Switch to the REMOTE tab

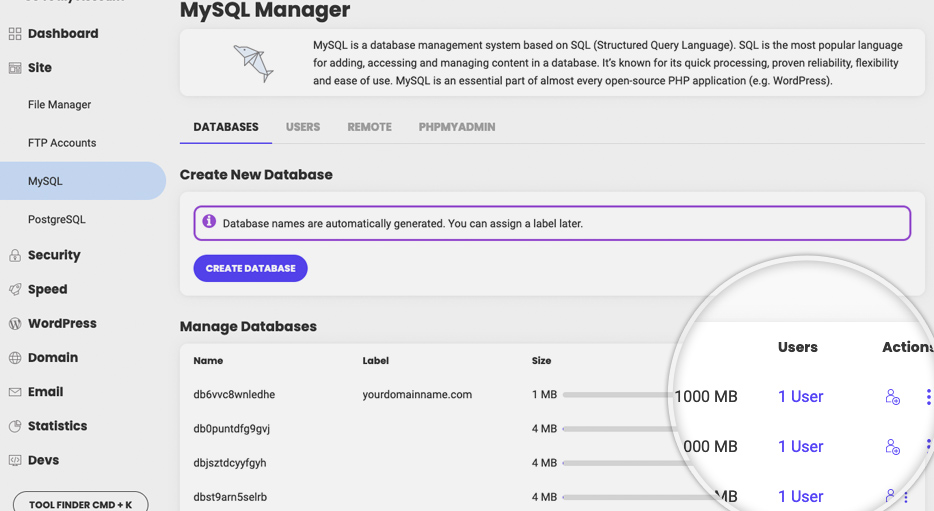point(369,127)
